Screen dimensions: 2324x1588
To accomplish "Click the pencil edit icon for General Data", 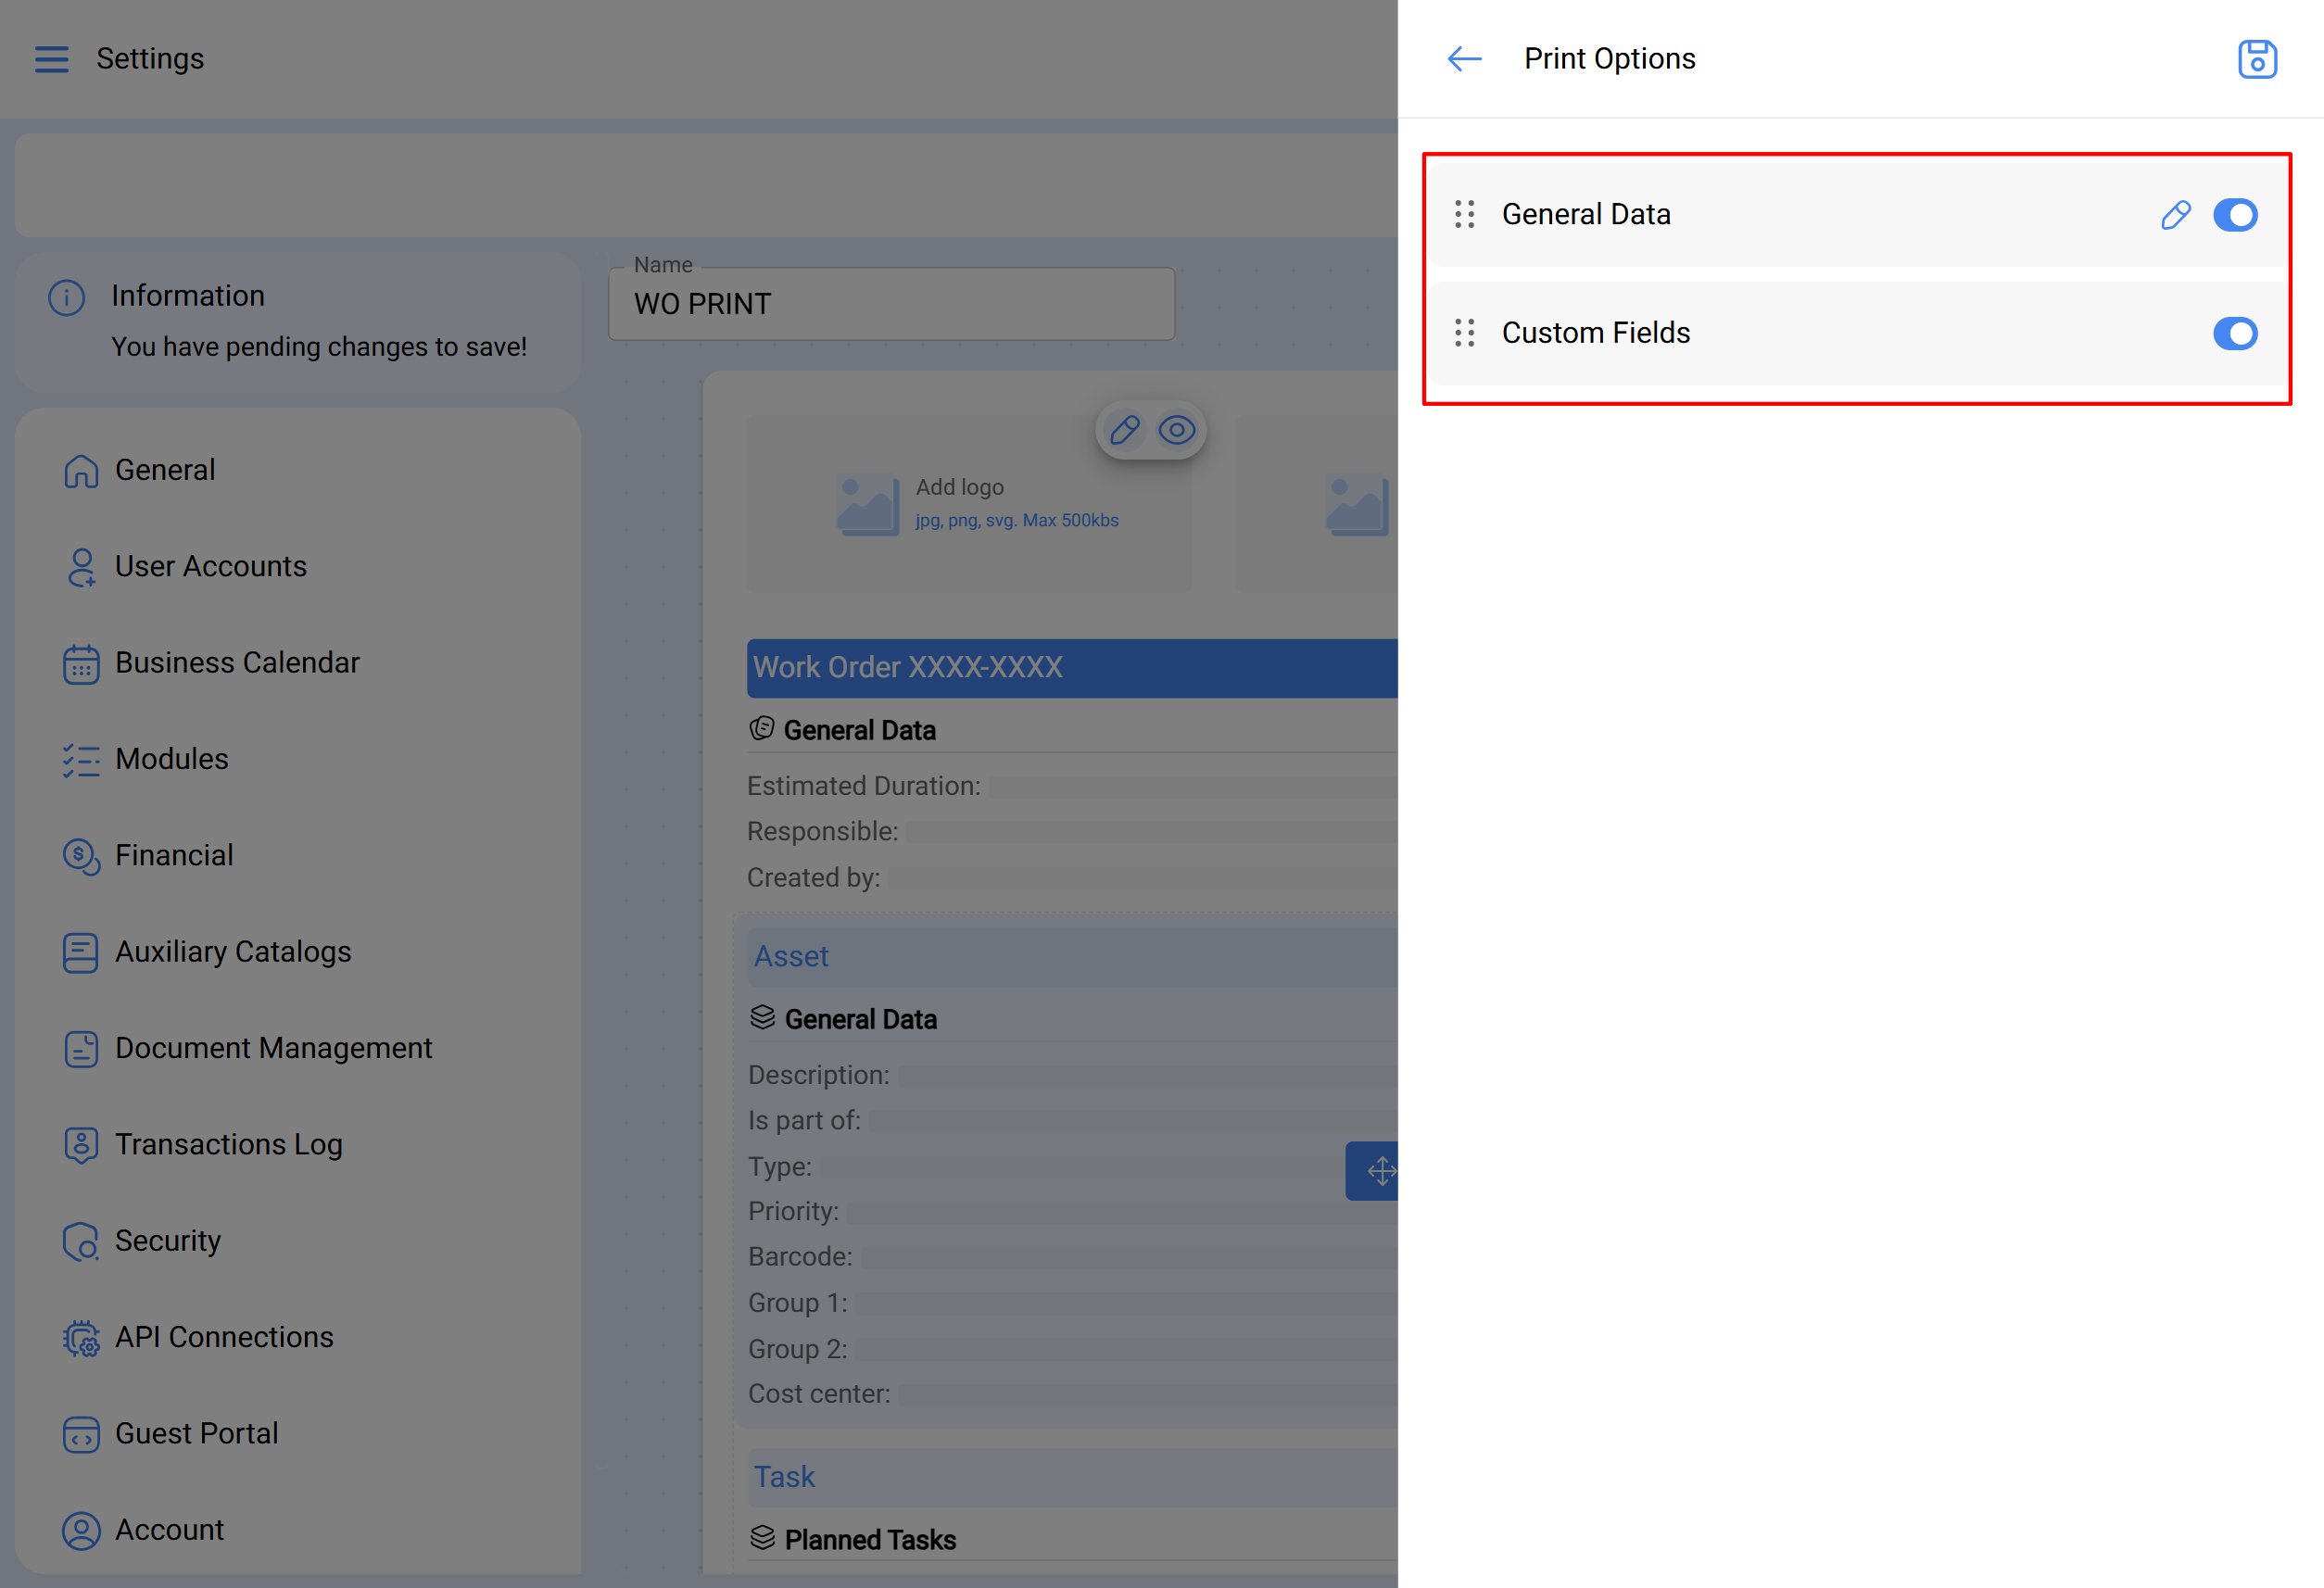I will coord(2175,215).
